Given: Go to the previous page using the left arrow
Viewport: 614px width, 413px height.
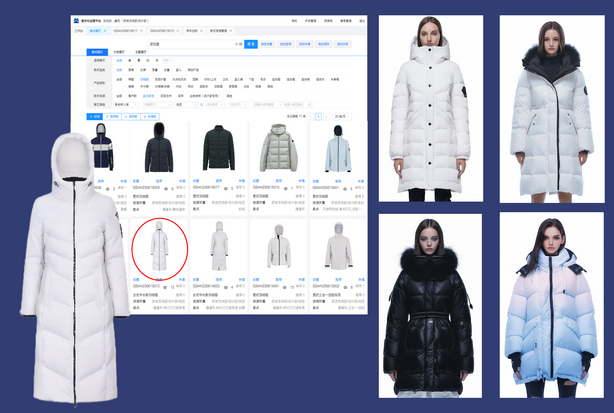Looking at the screenshot, I should [312, 117].
